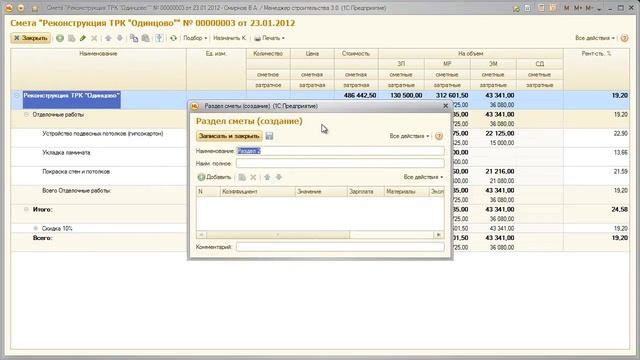
Task: Open the Печать dropdown menu
Action: click(269, 38)
